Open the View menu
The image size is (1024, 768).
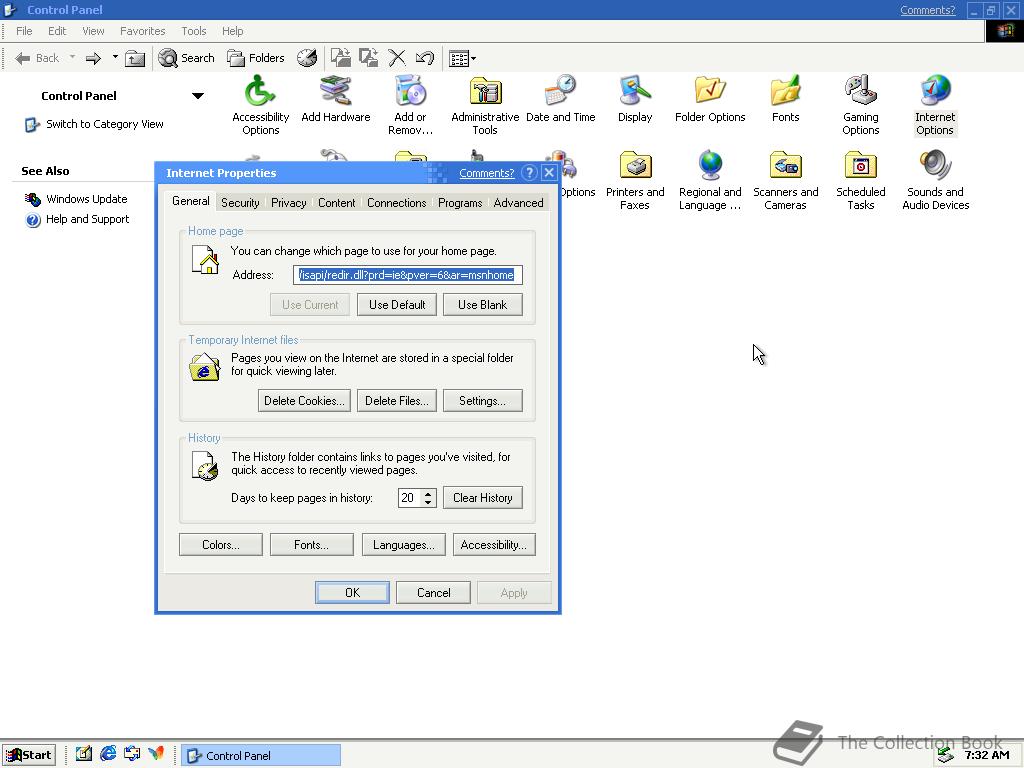point(93,31)
